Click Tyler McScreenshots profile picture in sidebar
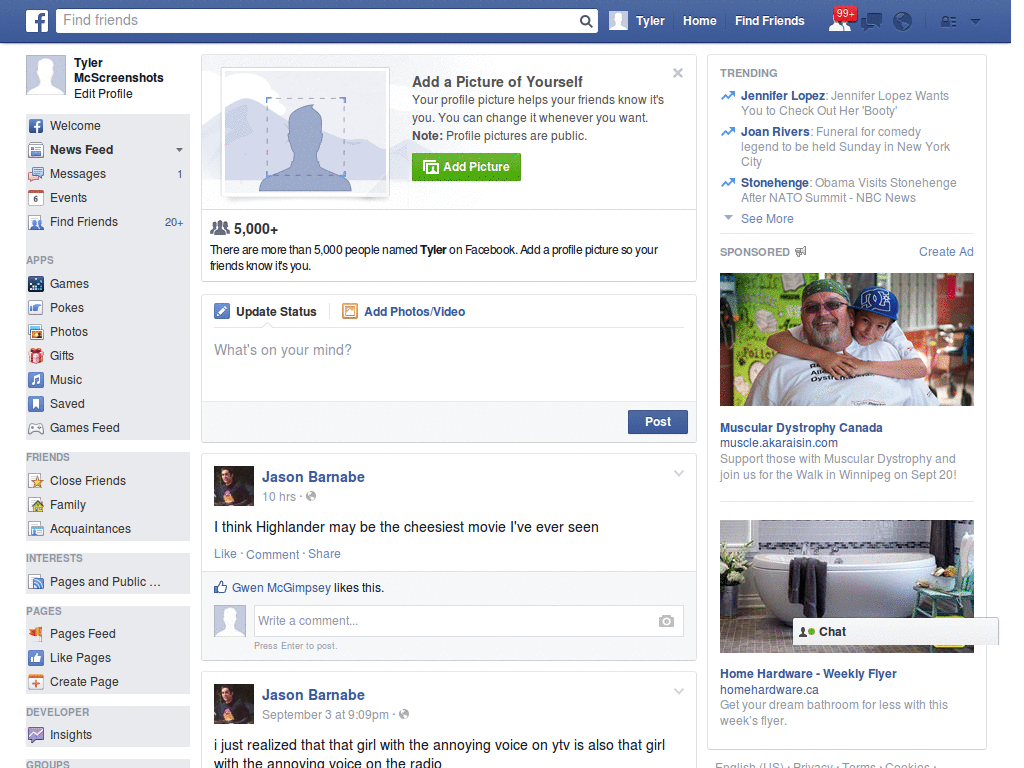This screenshot has height=768, width=1024. coord(46,75)
